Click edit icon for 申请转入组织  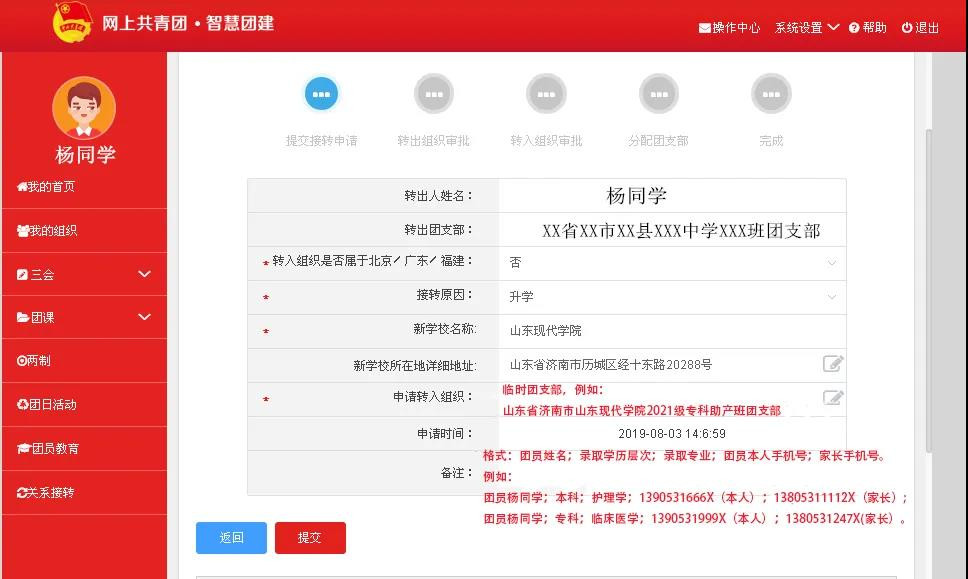click(x=833, y=398)
